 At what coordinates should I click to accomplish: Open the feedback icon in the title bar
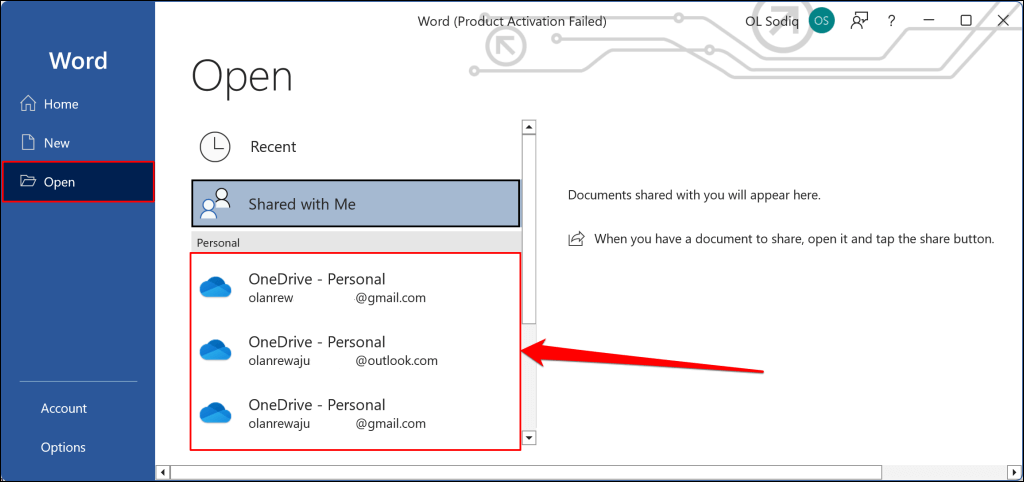tap(859, 21)
